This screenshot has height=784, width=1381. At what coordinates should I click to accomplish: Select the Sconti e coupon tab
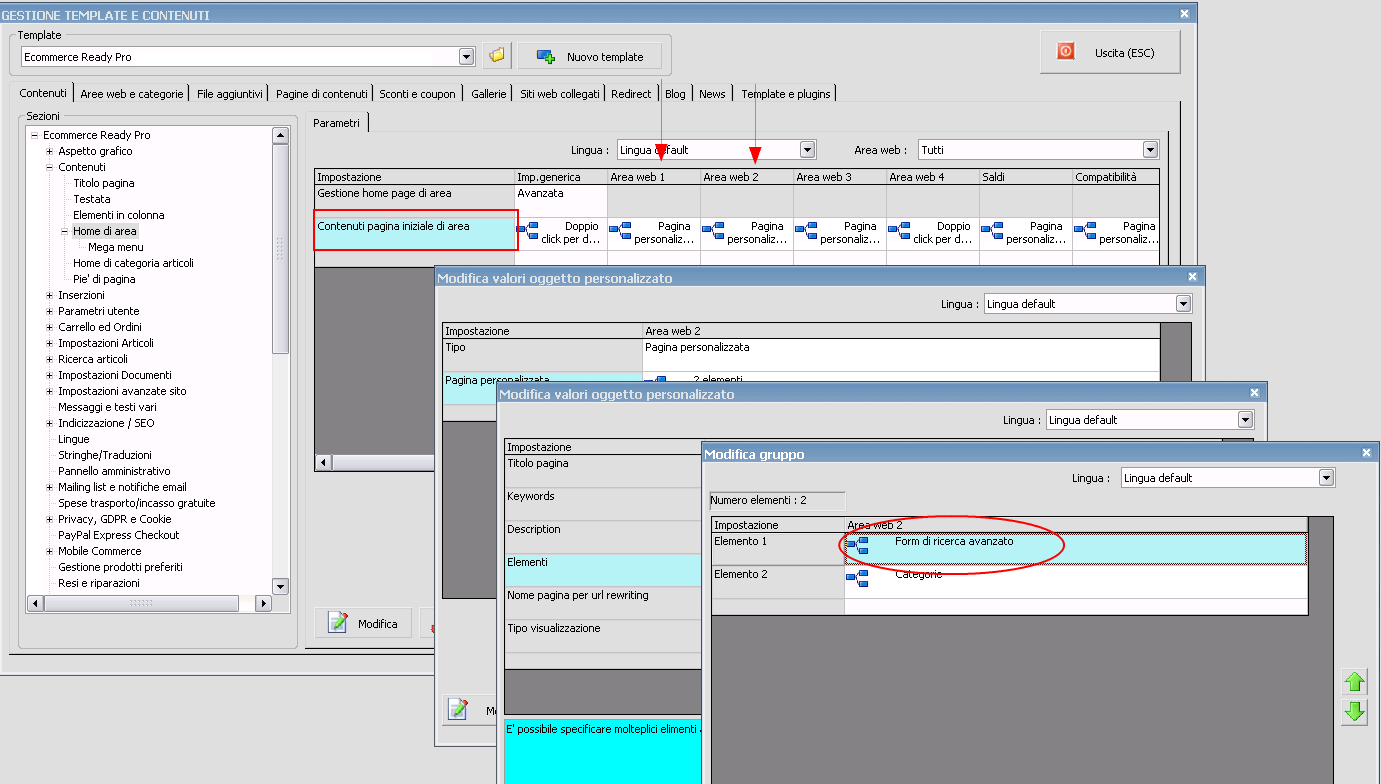417,94
